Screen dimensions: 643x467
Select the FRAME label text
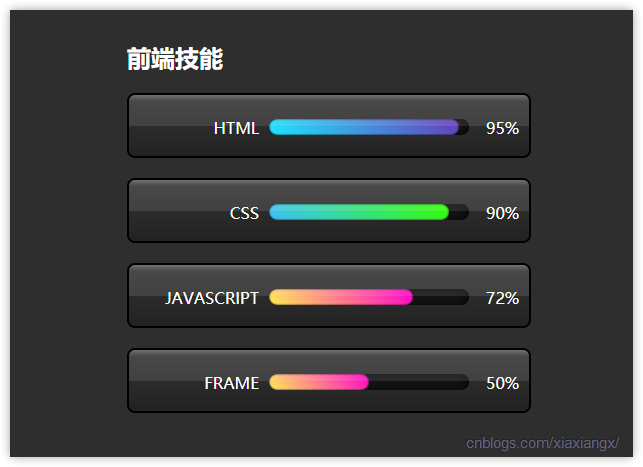232,383
